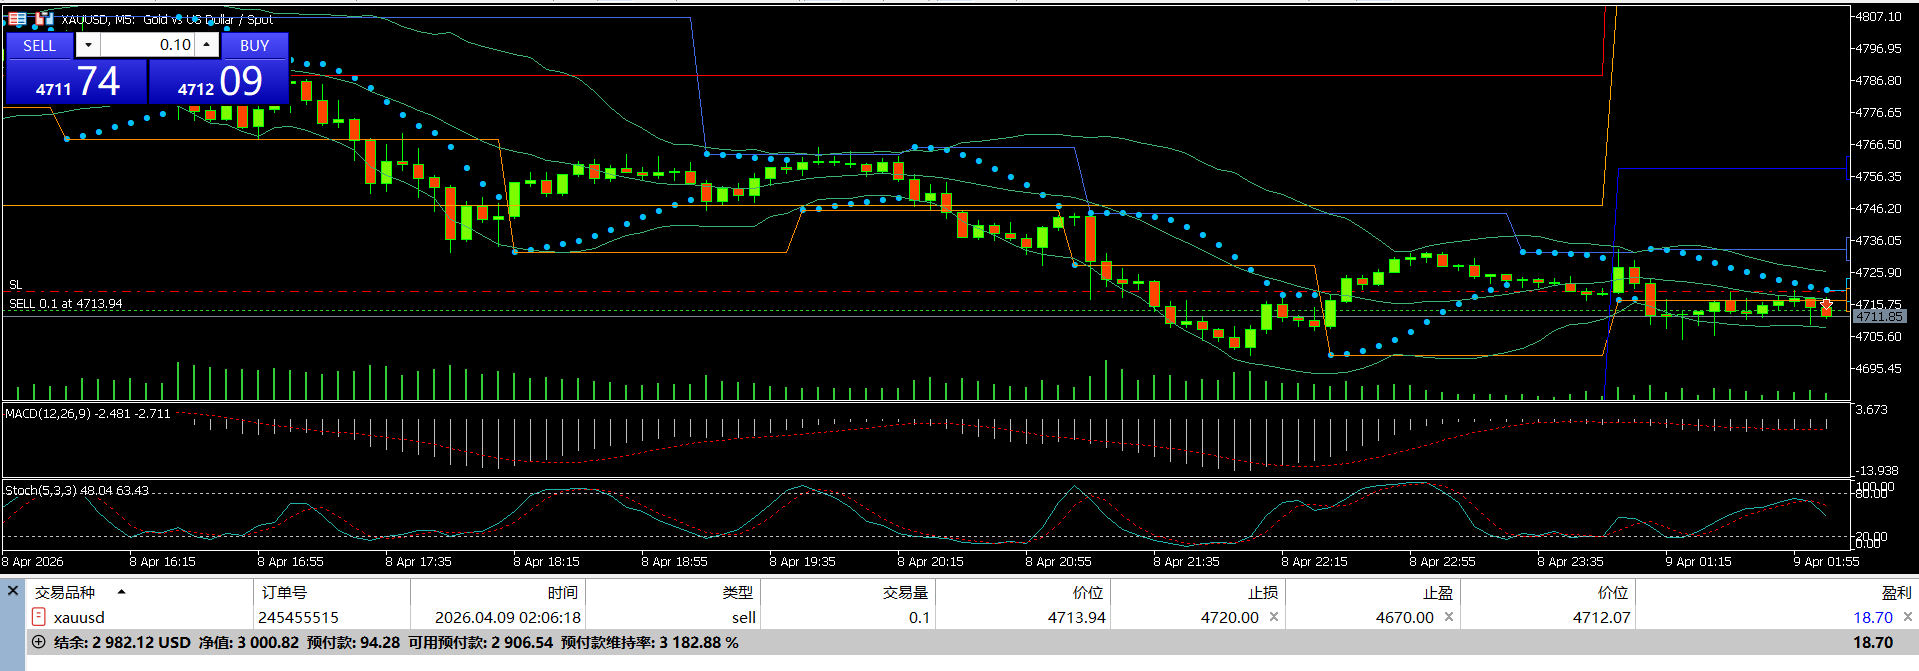Click the stop loss value 4720.00
Screen dimensions: 1919x671
tap(1229, 617)
